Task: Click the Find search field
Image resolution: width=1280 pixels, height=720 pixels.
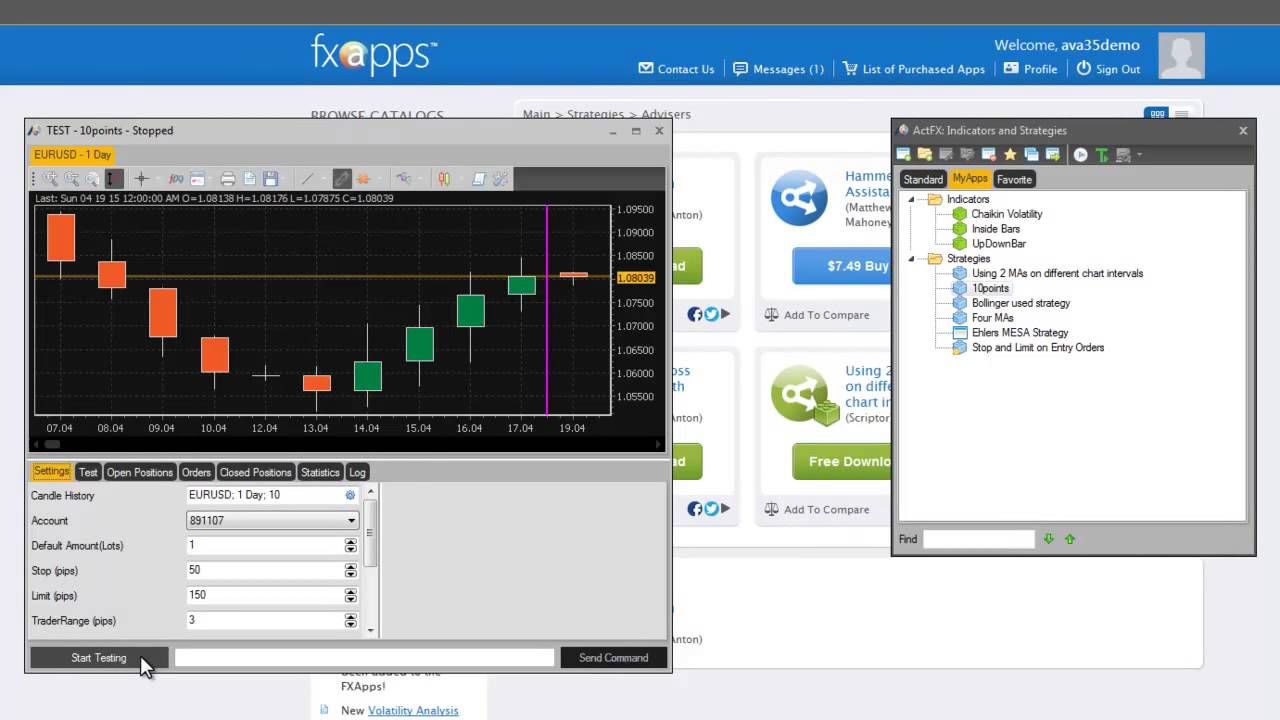Action: coord(978,539)
